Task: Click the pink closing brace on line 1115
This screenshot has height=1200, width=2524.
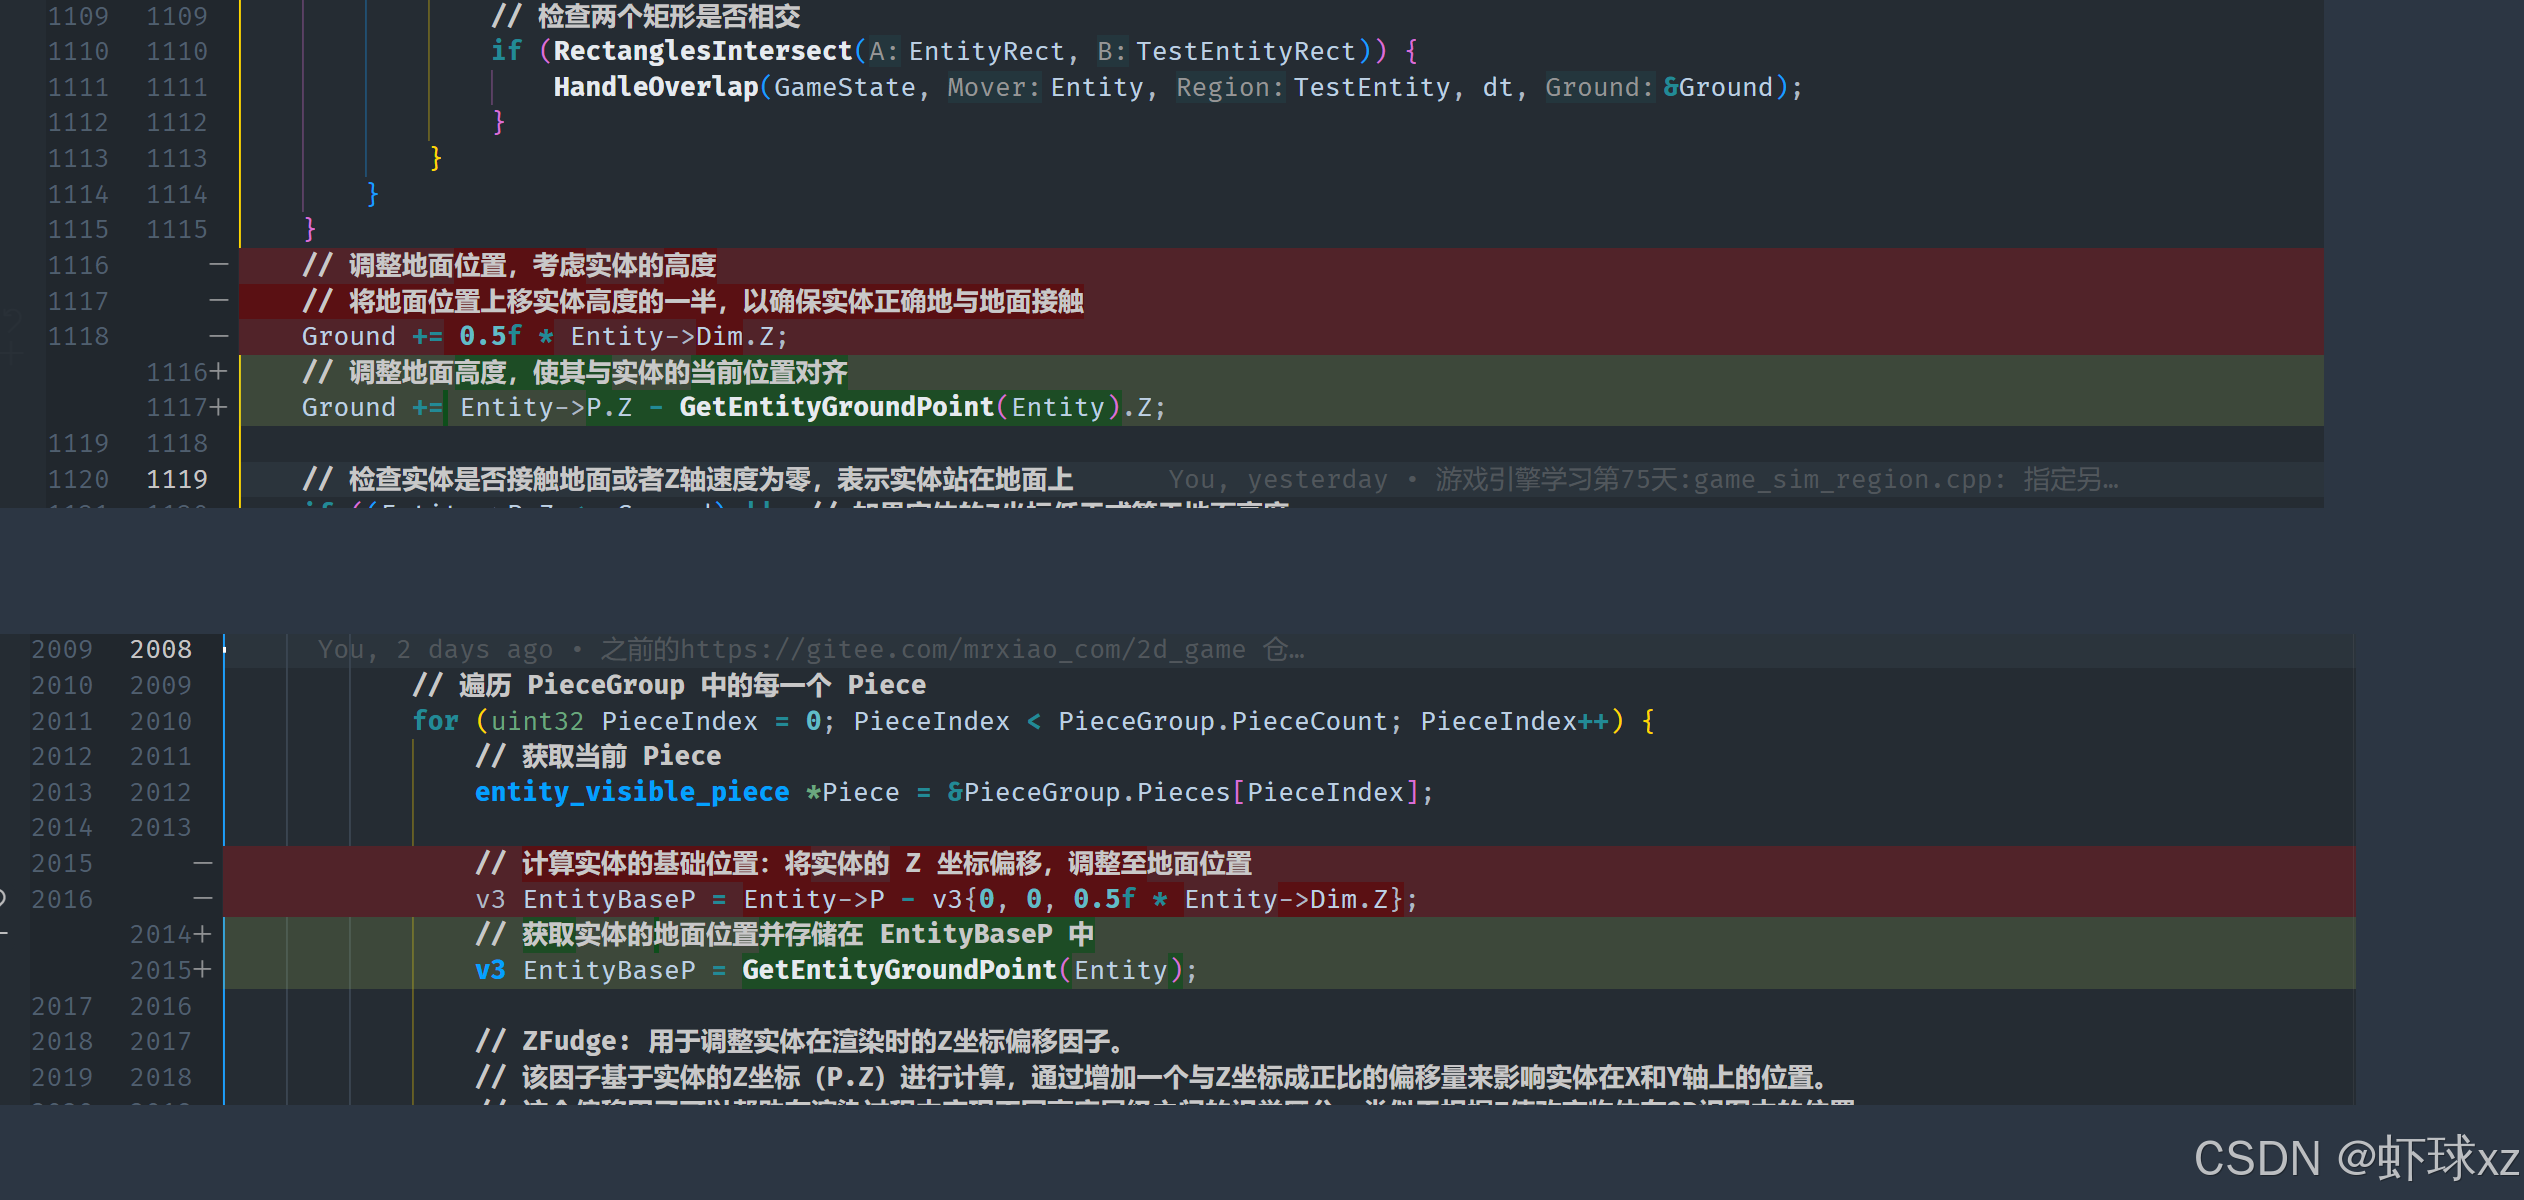Action: point(309,229)
